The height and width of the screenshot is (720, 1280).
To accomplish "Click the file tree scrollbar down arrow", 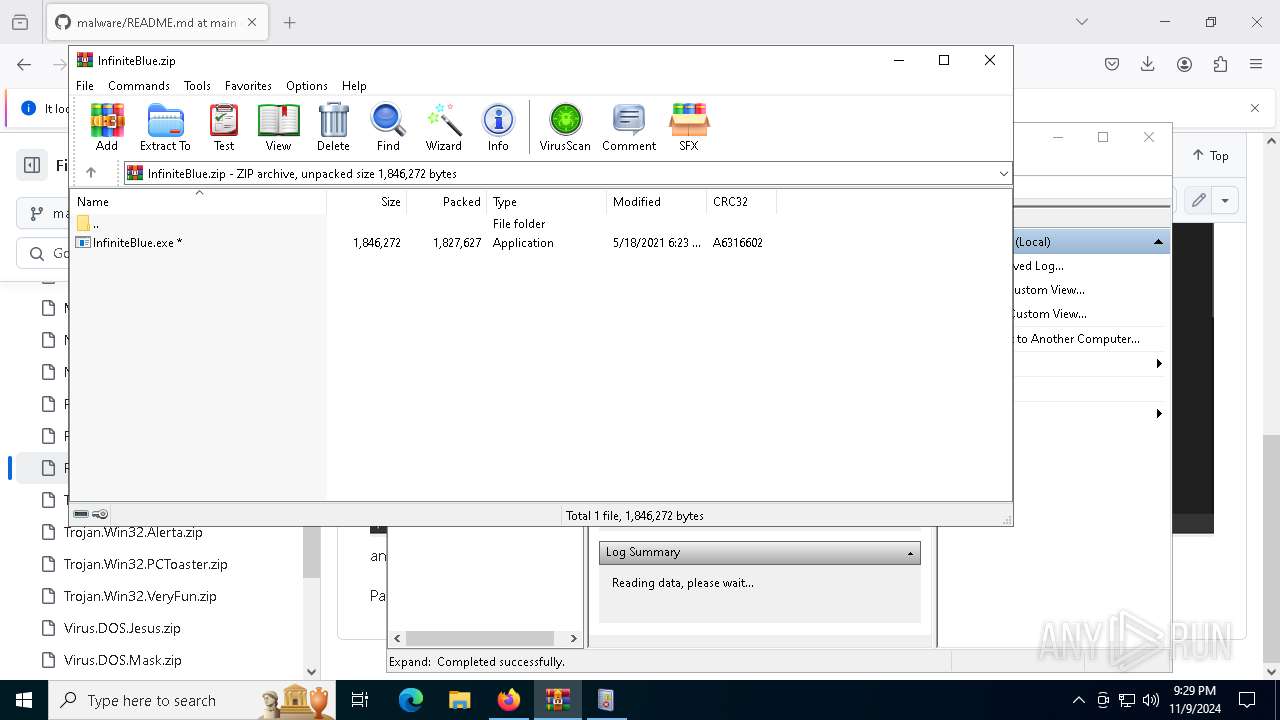I will coord(311,672).
